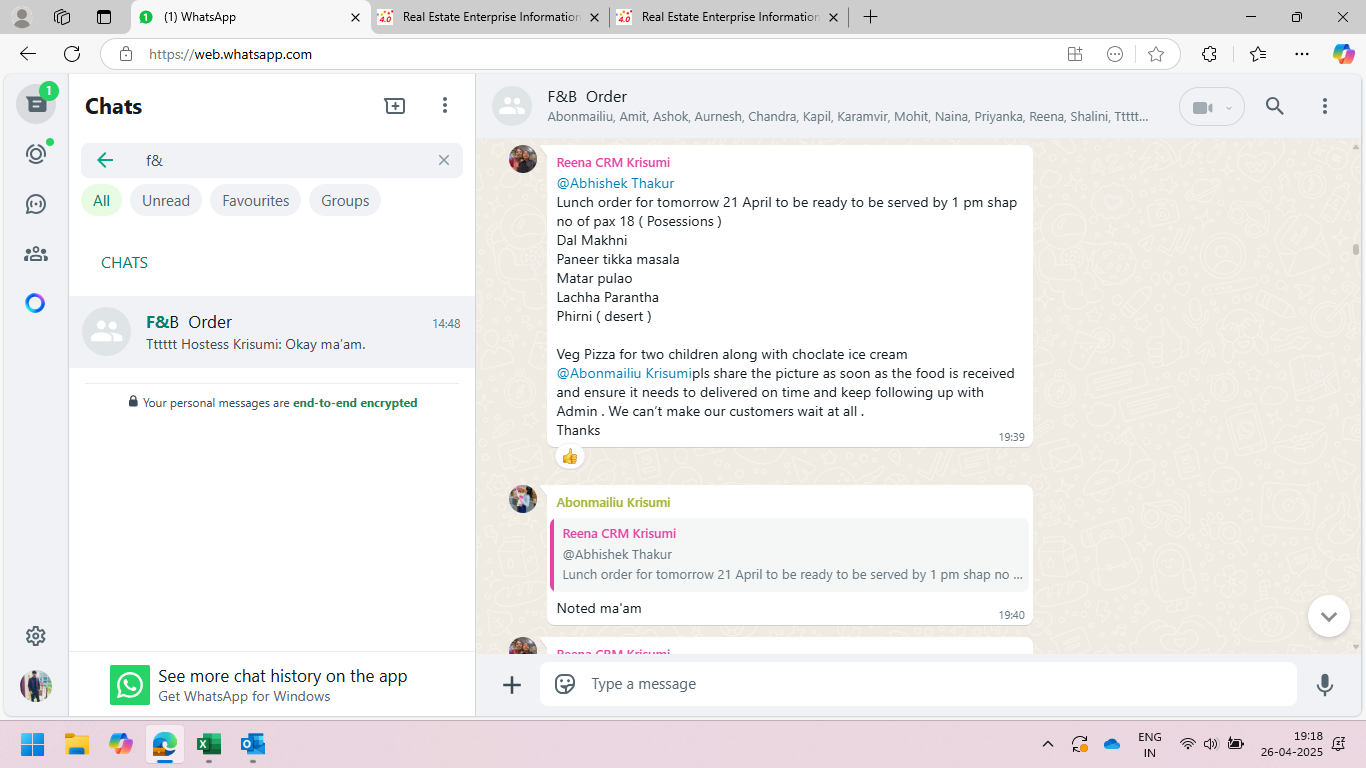
Task: Open F&B Order chat options menu
Action: click(x=1324, y=106)
